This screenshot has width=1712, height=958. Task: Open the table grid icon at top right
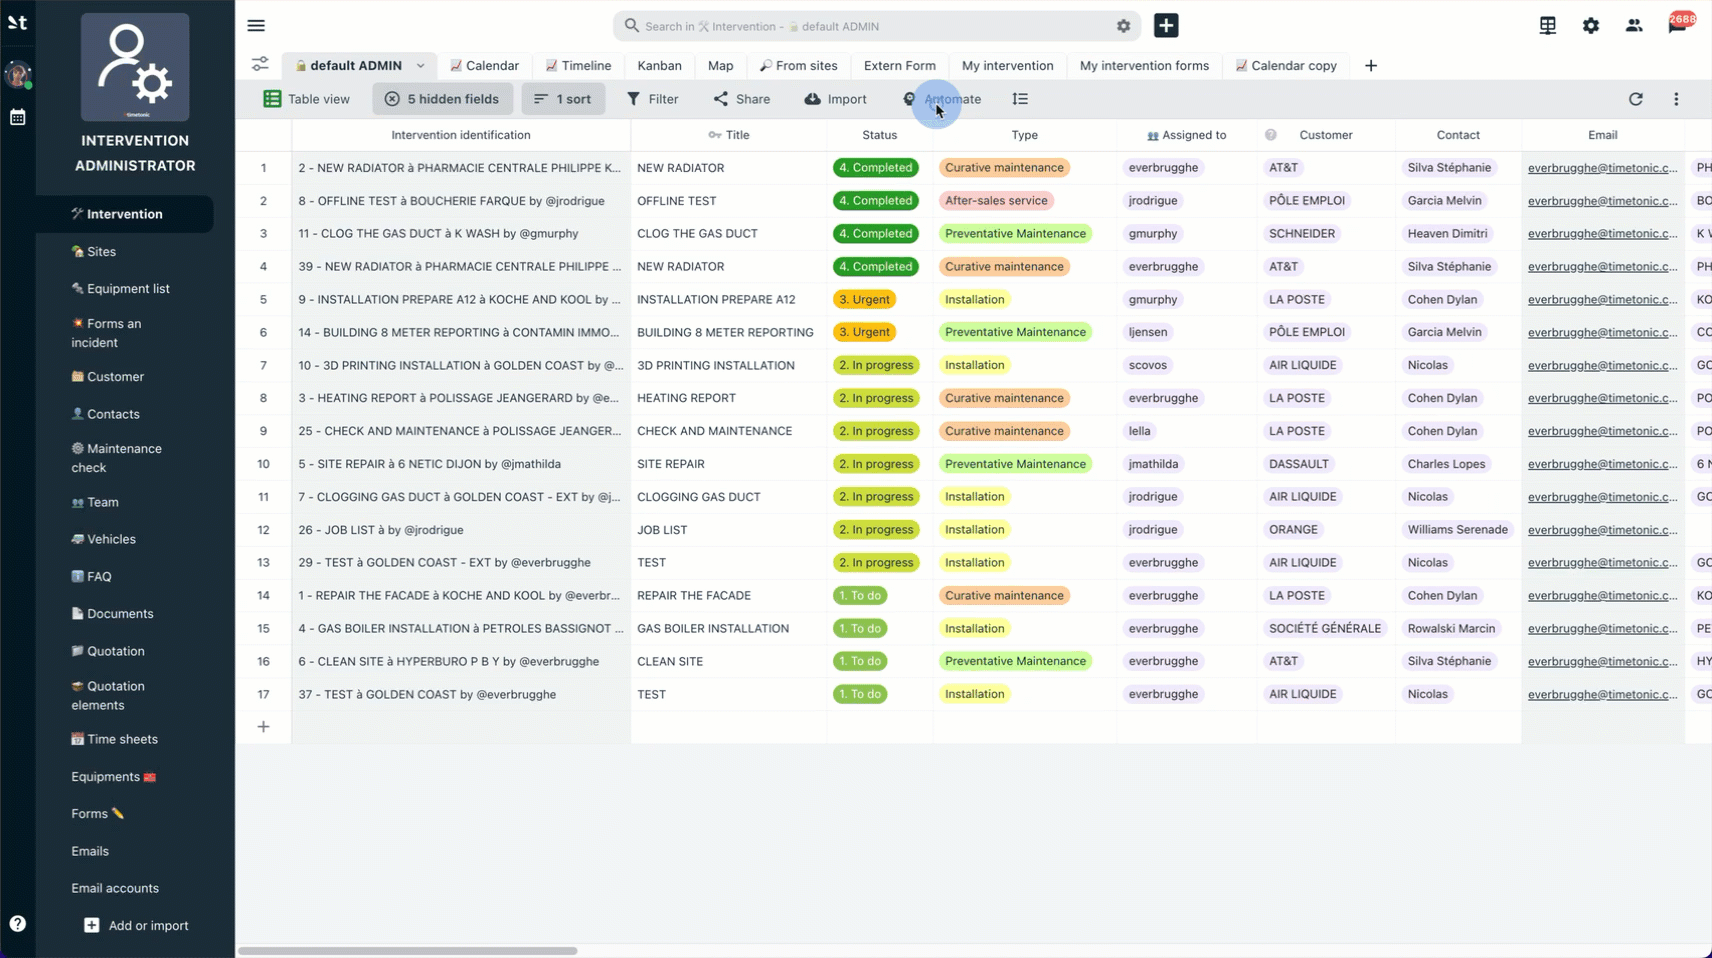pyautogui.click(x=1547, y=26)
